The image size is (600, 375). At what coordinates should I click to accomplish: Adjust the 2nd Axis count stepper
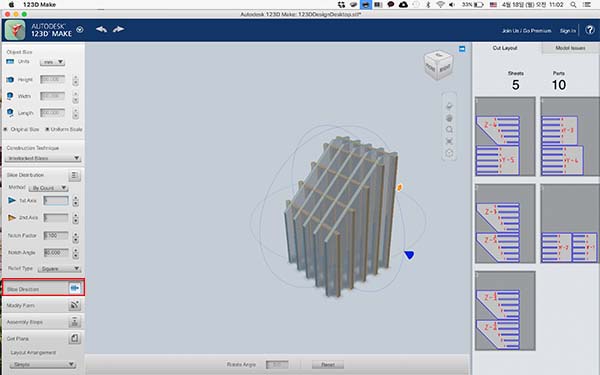tap(75, 218)
